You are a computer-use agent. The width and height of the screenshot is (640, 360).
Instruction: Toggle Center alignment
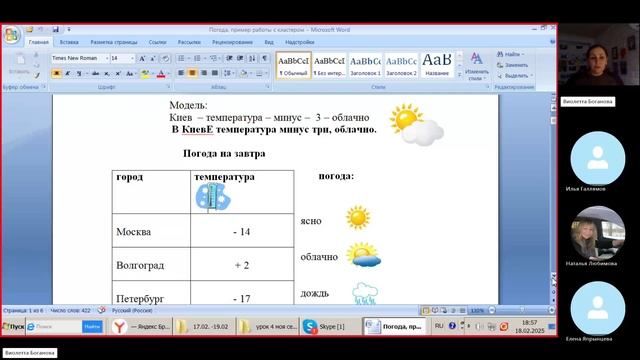(192, 73)
